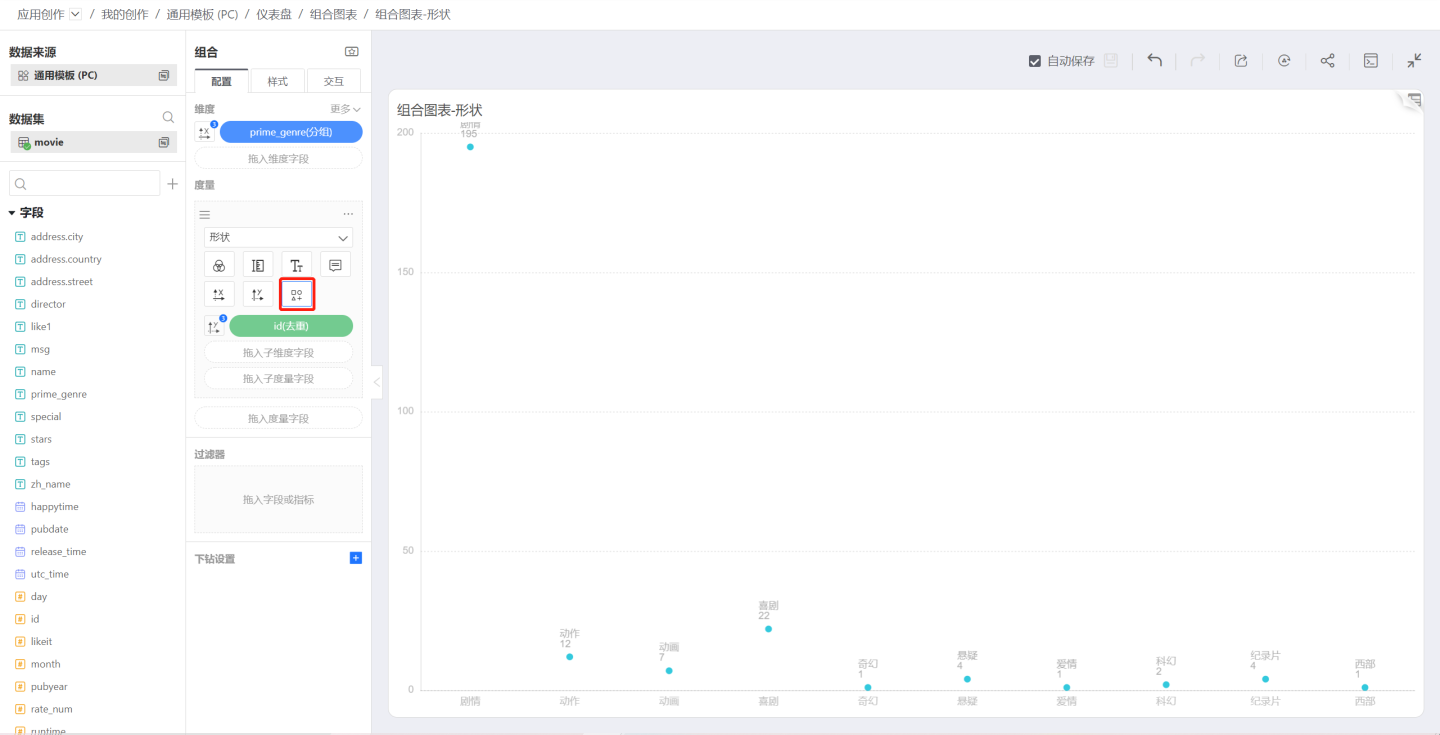
Task: Uncheck the 自动保存 checkbox
Action: (x=1035, y=61)
